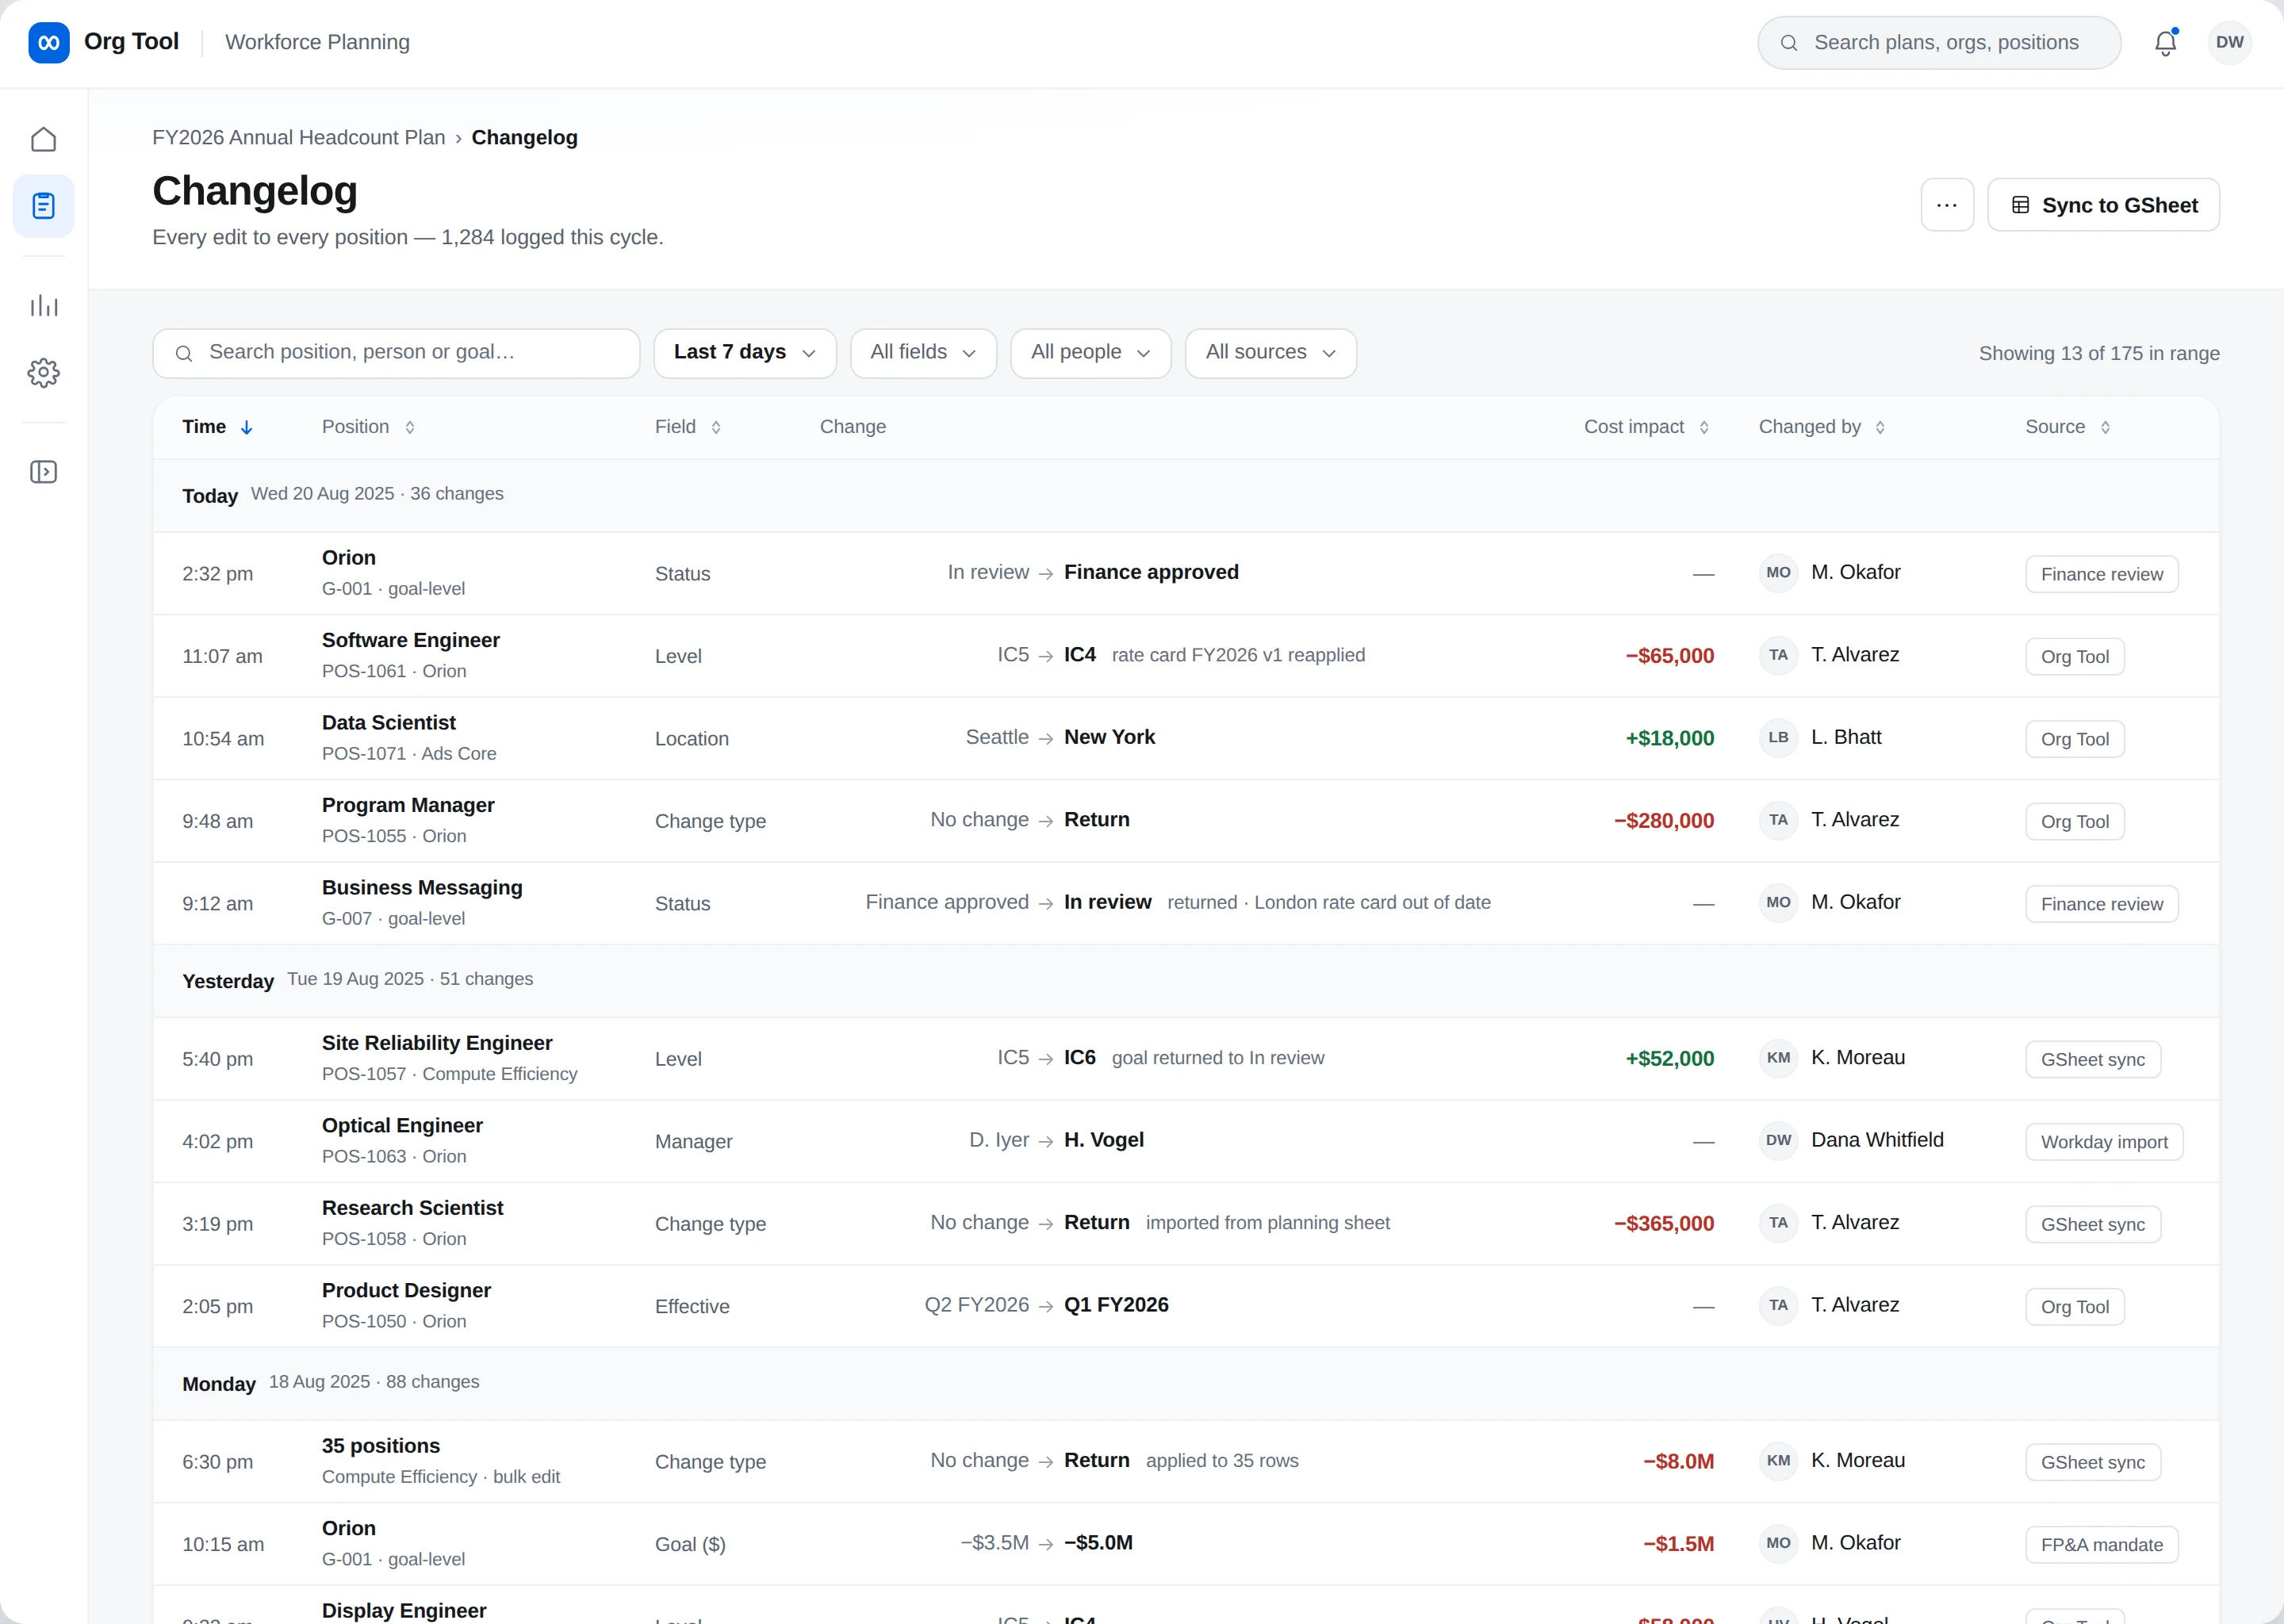The image size is (2284, 1624).
Task: Click Finance review tag in Orion 2:32 pm row
Action: 2101,574
